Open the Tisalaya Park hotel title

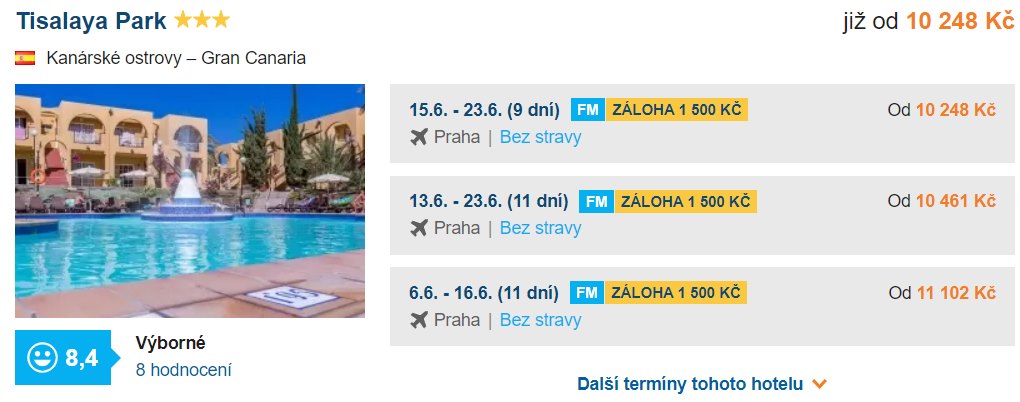pyautogui.click(x=91, y=21)
